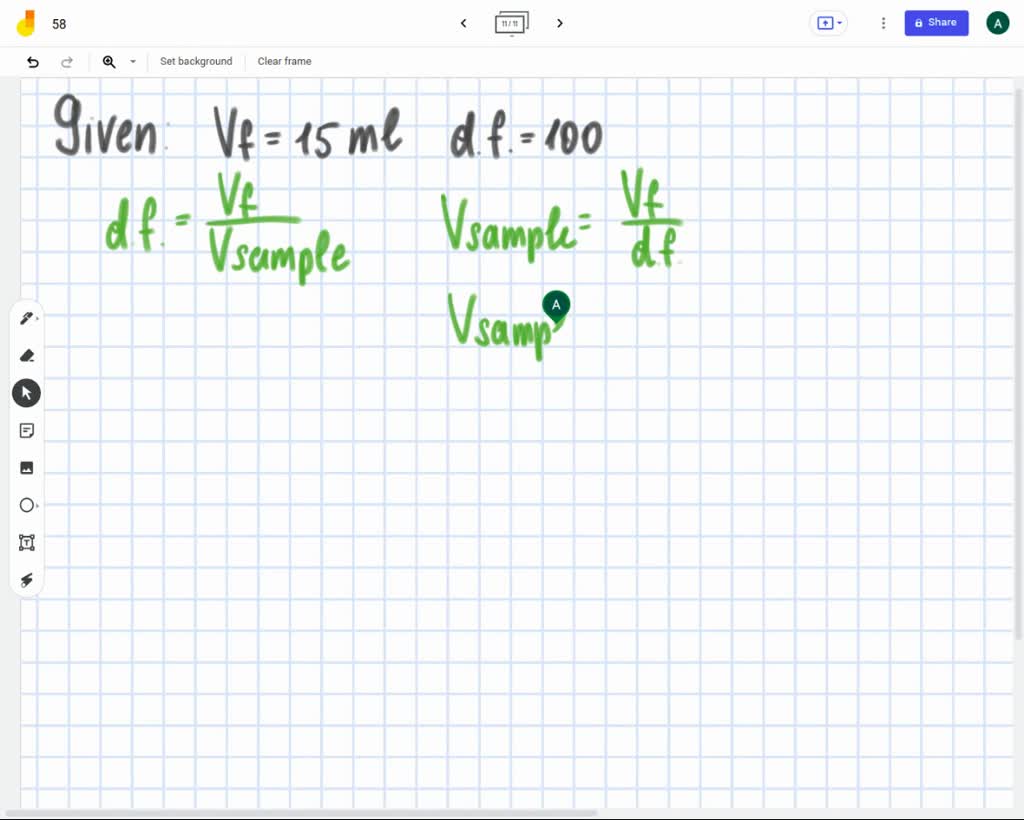Open the more options menu
Screen dimensions: 1024x820
coord(883,22)
